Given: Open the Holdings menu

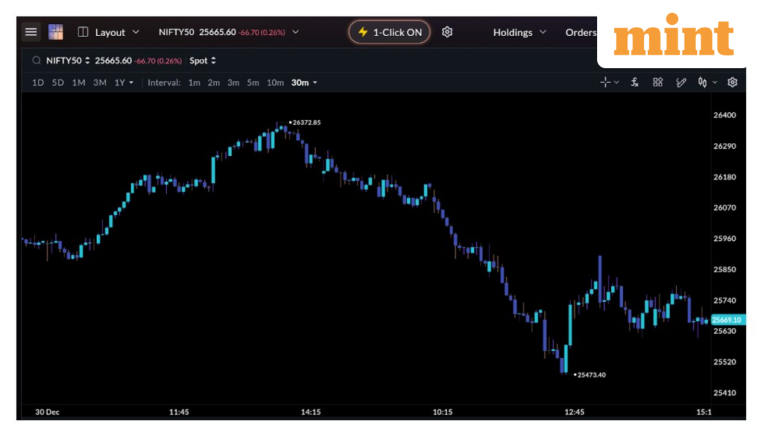Looking at the screenshot, I should tap(519, 32).
